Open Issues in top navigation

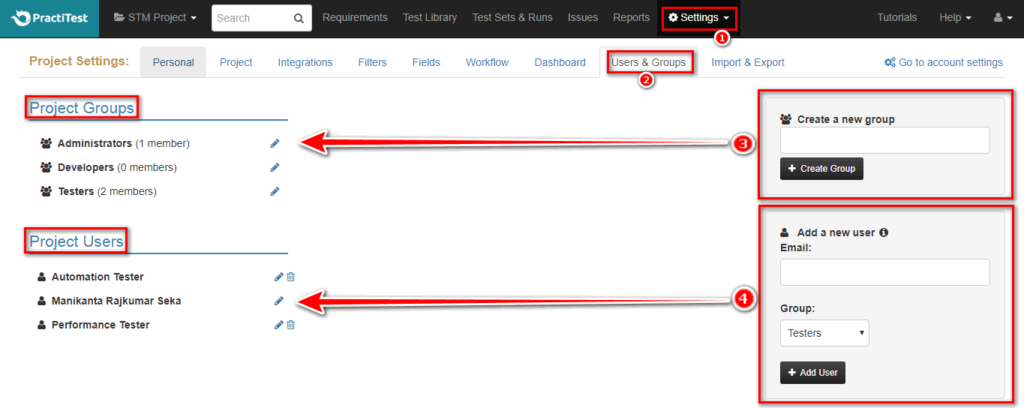pos(583,18)
